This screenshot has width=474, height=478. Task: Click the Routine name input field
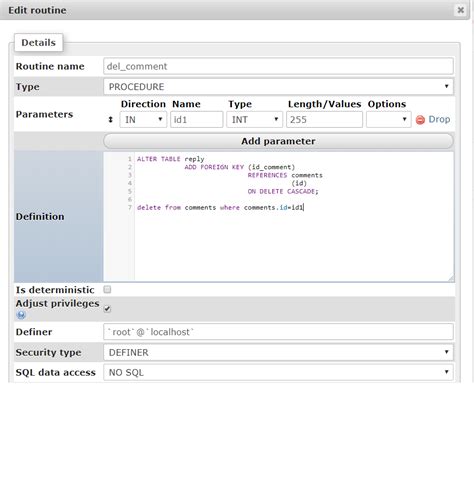(278, 66)
